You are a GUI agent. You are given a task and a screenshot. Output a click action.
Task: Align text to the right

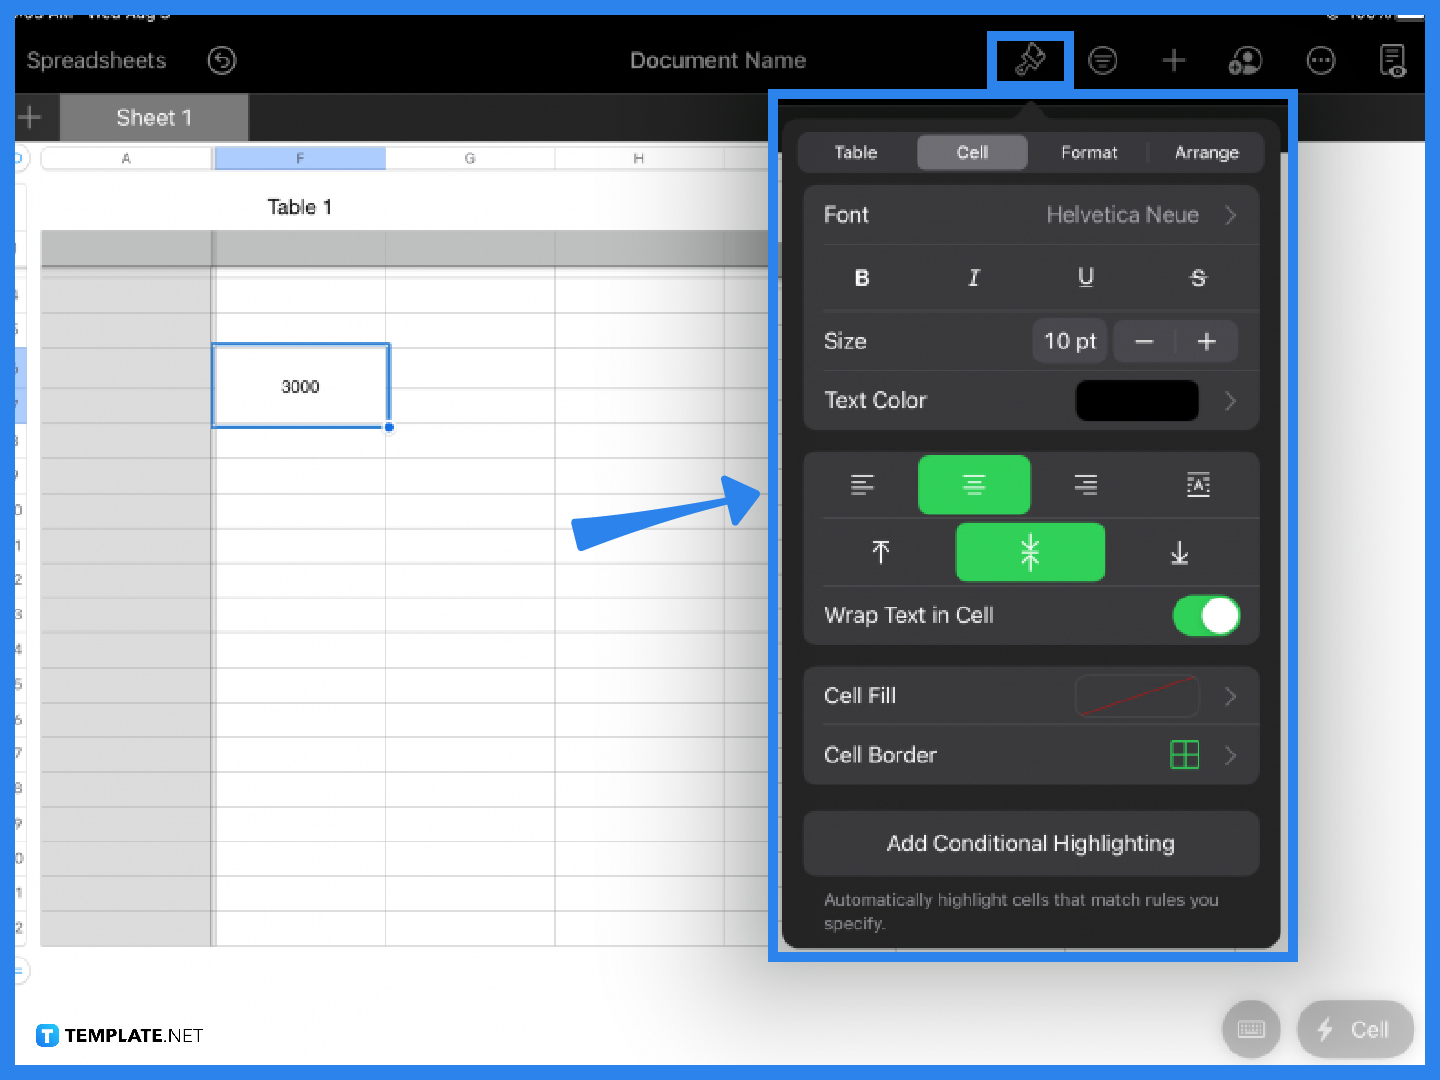point(1086,485)
